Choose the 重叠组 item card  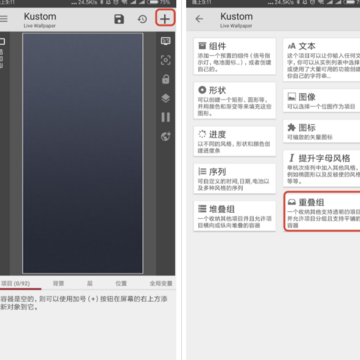tap(322, 211)
